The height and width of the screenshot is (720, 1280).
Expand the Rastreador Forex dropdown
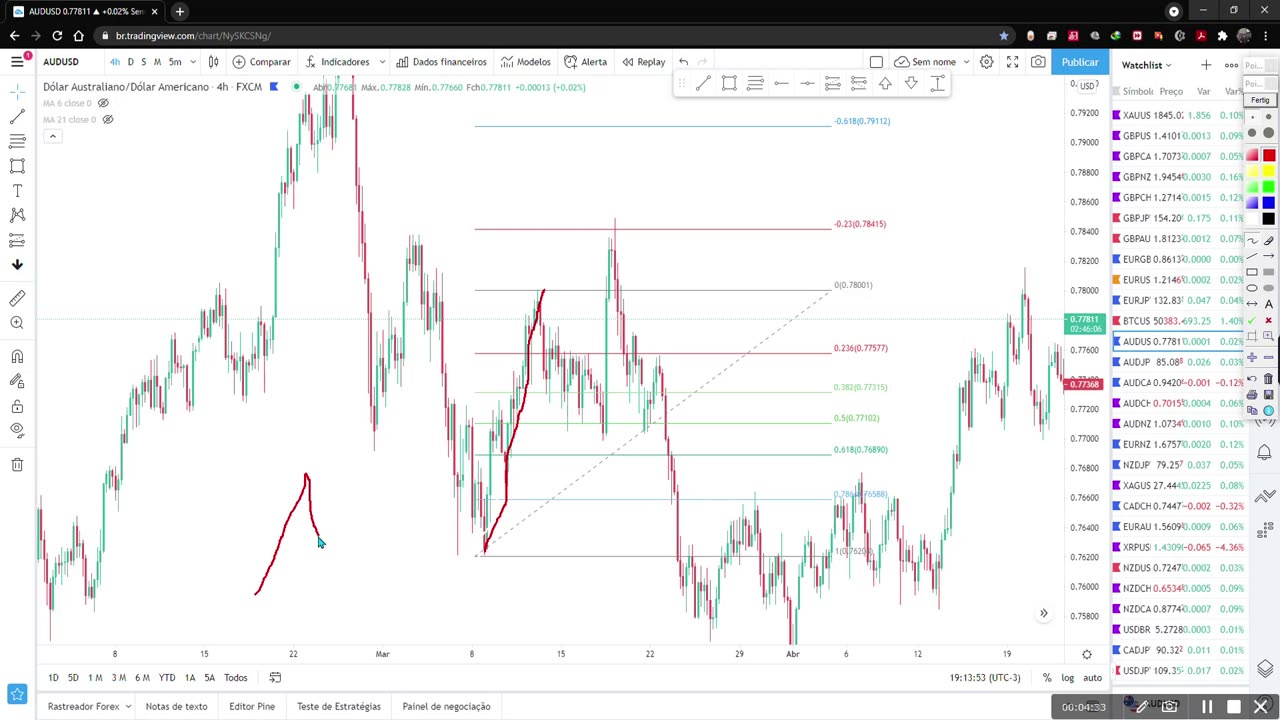[x=127, y=707]
